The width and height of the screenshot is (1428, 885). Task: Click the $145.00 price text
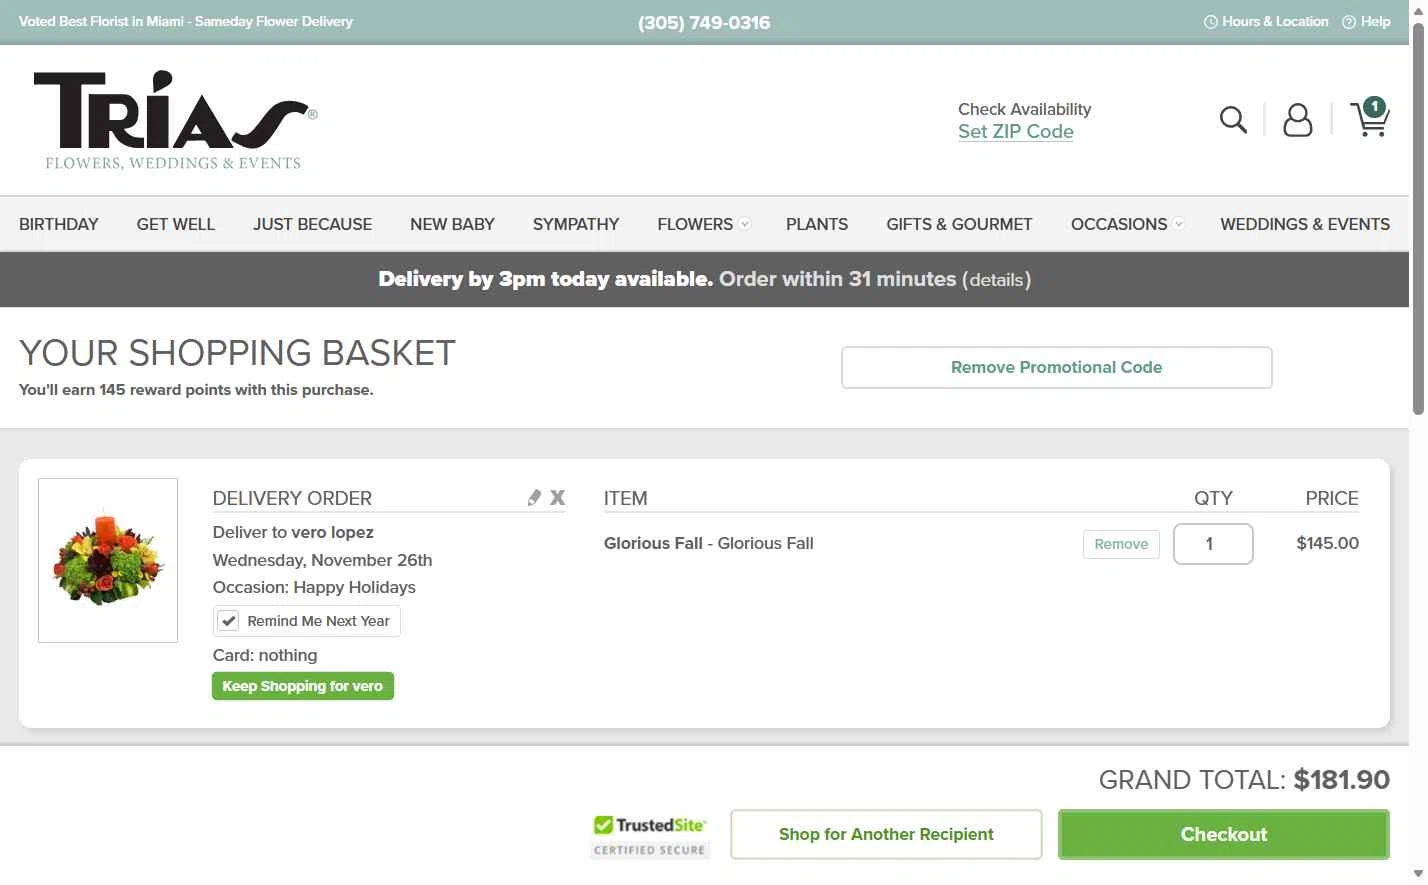(x=1327, y=543)
